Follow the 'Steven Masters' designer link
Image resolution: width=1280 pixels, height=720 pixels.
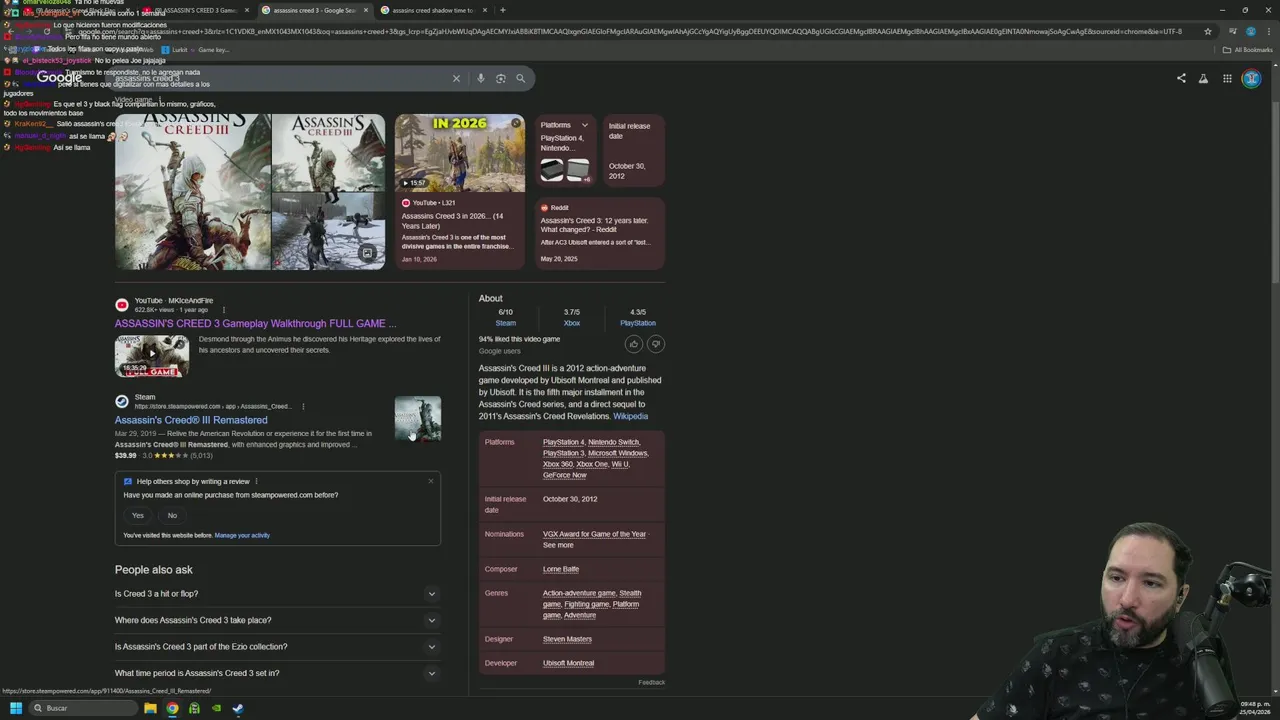point(567,639)
